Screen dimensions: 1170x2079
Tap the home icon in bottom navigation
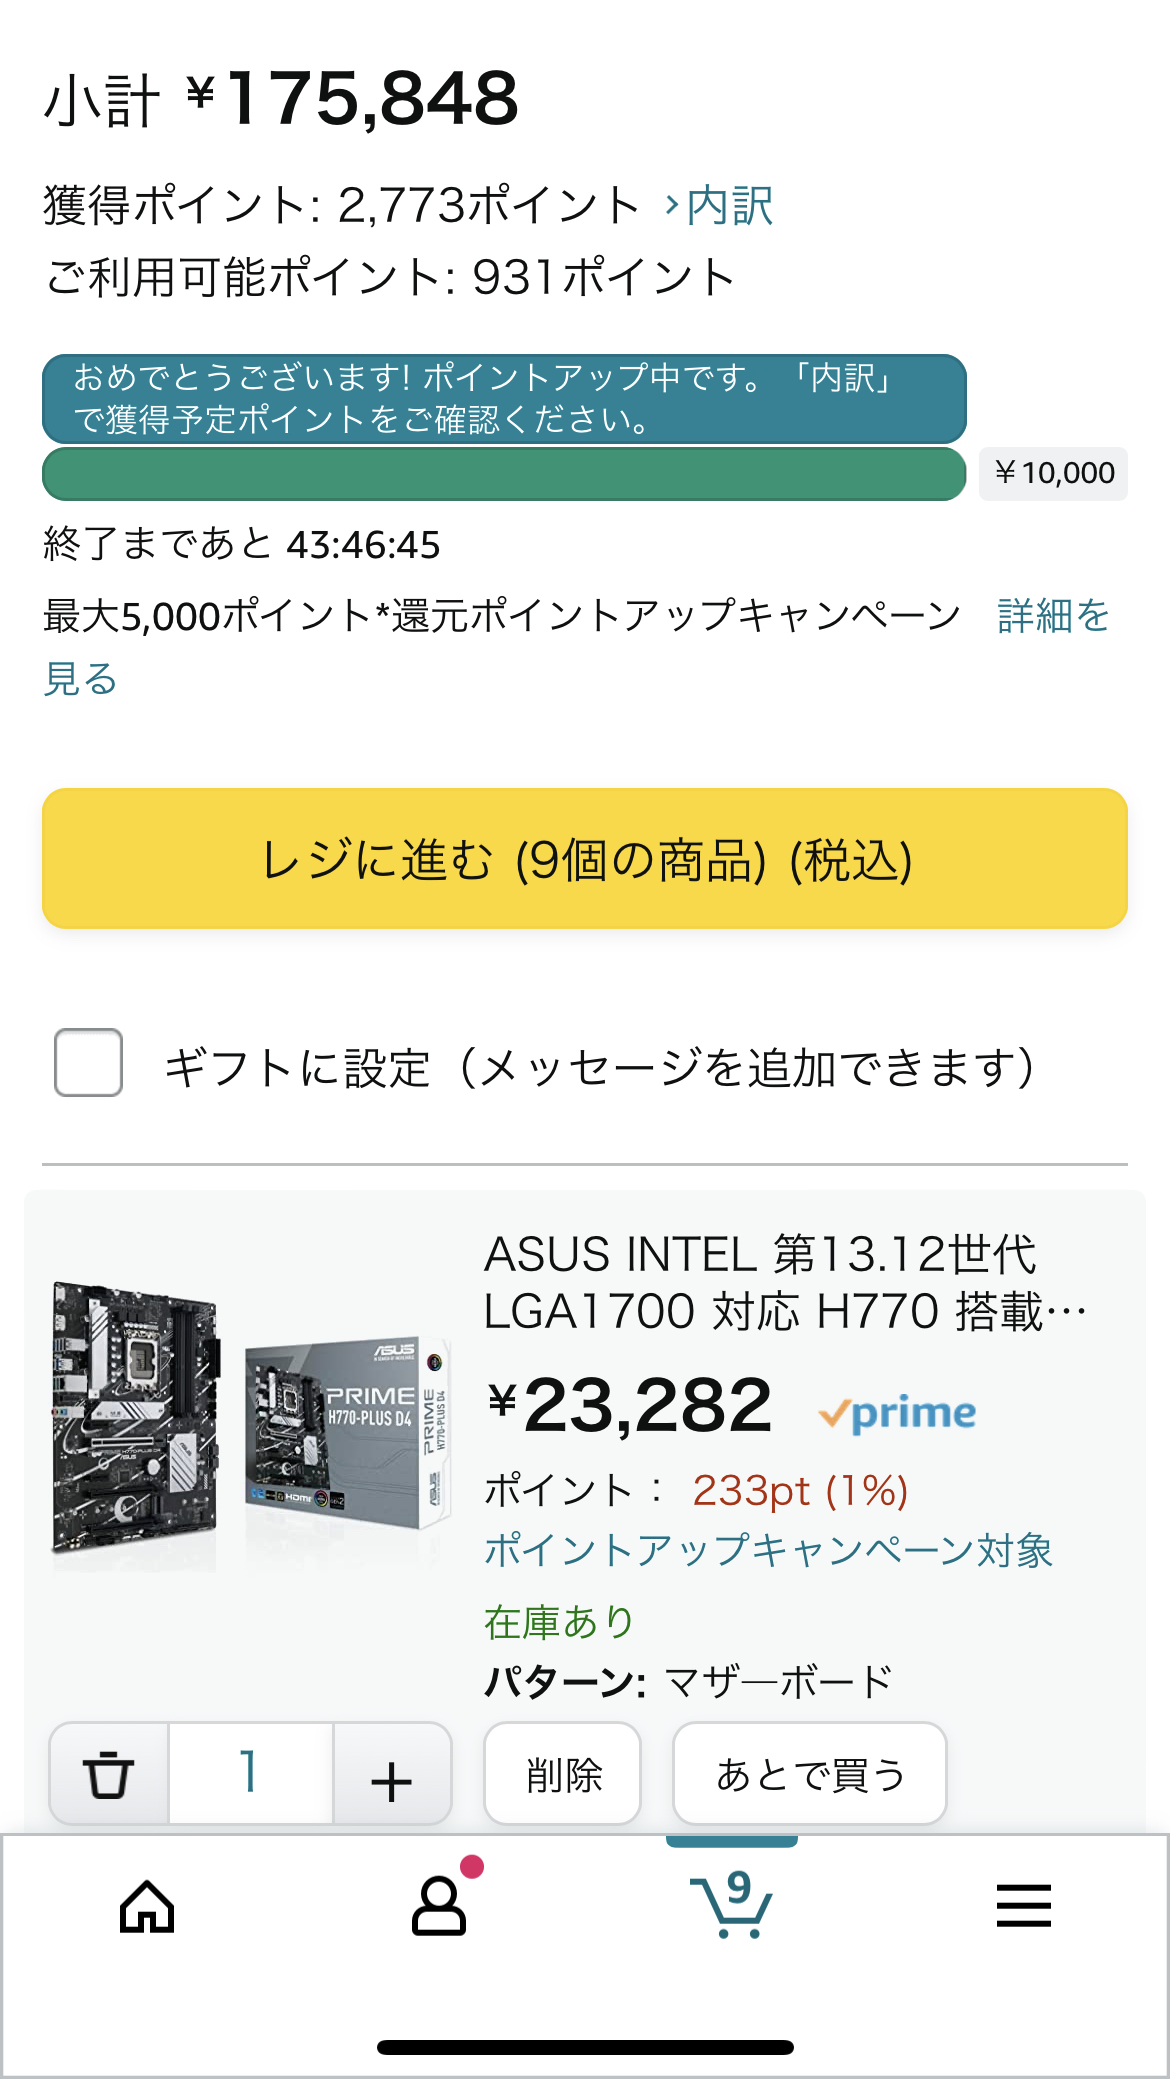tap(147, 1906)
